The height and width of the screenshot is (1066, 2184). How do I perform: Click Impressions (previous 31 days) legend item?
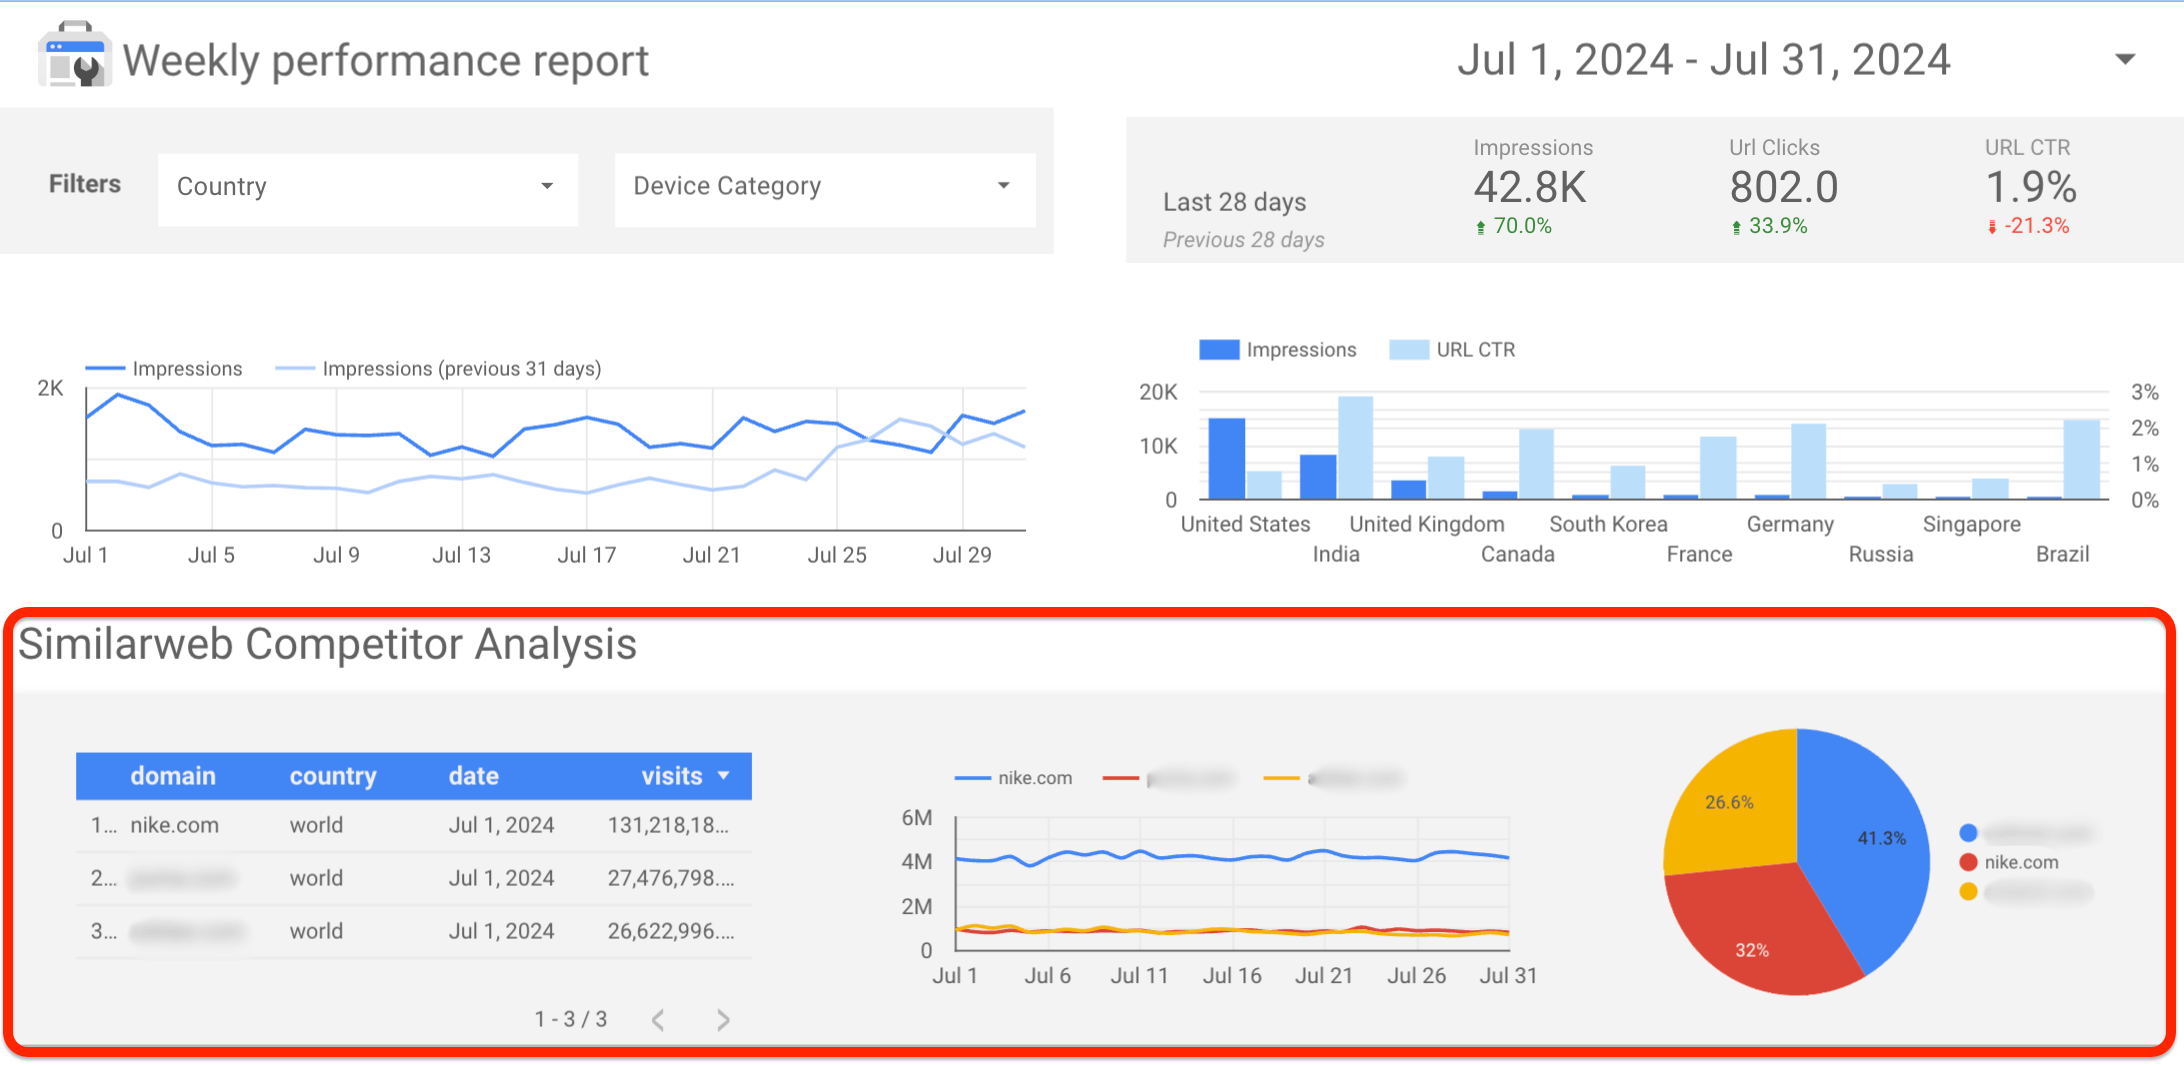click(438, 369)
